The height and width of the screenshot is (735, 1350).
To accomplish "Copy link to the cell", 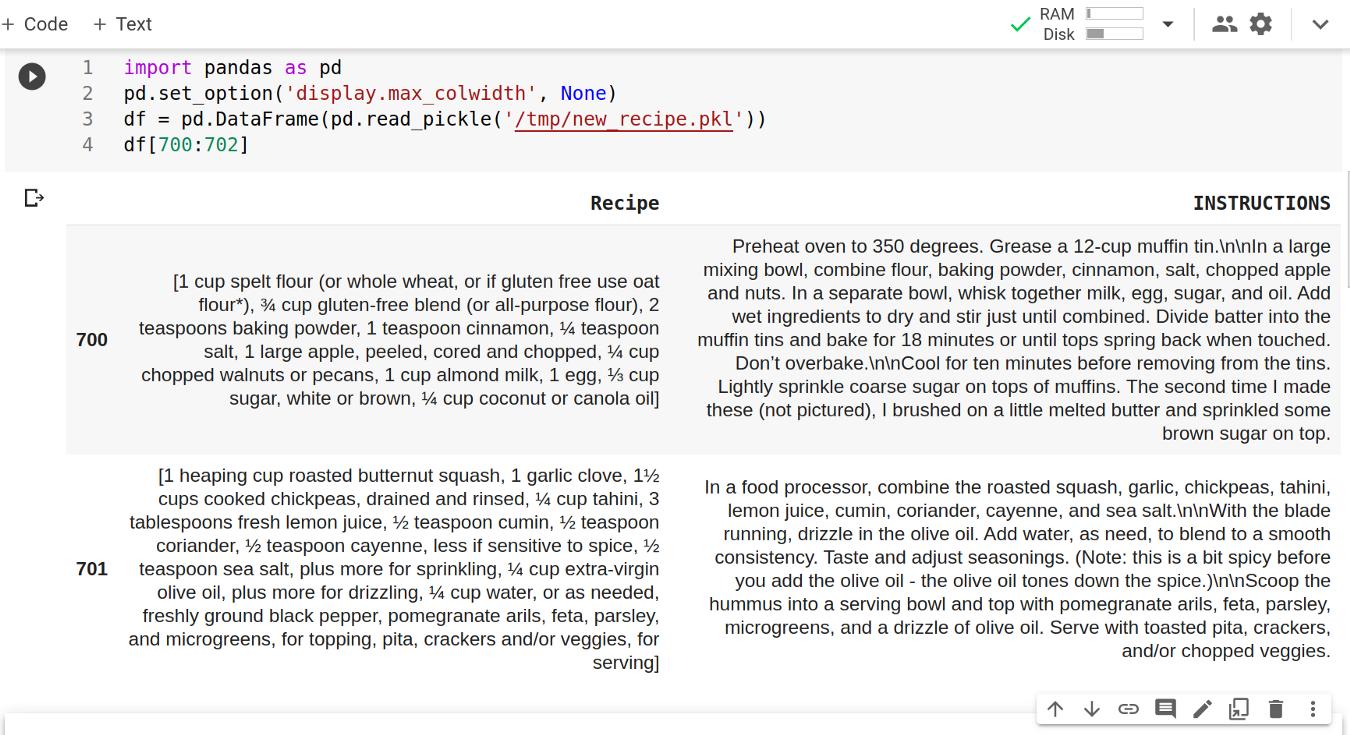I will (1128, 709).
